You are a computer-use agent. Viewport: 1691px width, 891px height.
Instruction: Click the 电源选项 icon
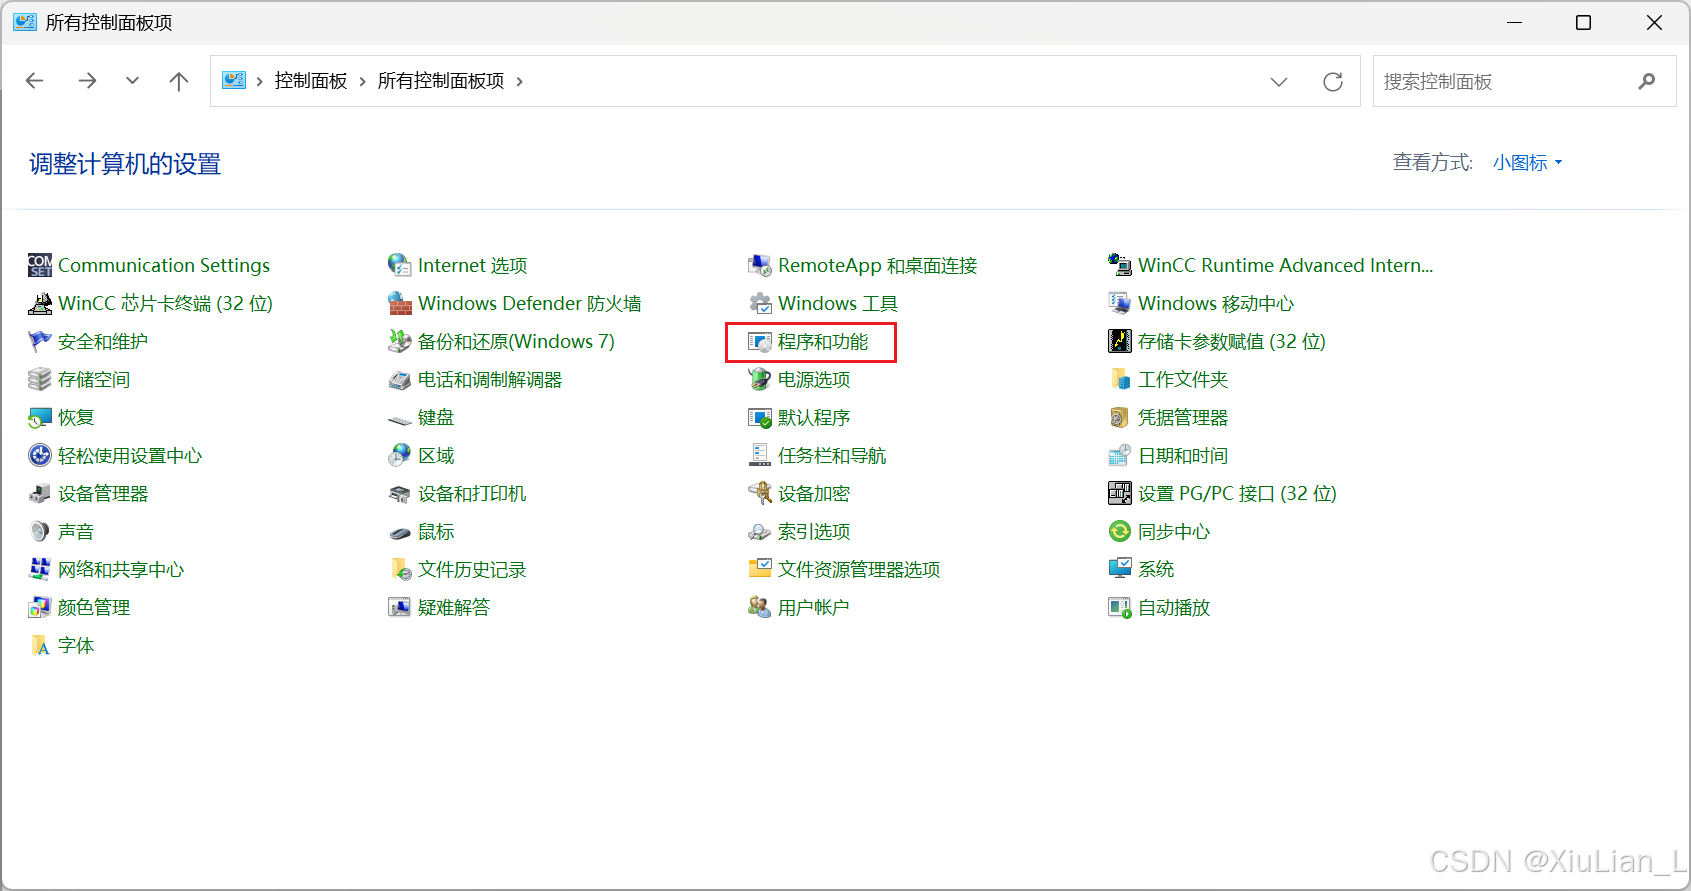[760, 379]
